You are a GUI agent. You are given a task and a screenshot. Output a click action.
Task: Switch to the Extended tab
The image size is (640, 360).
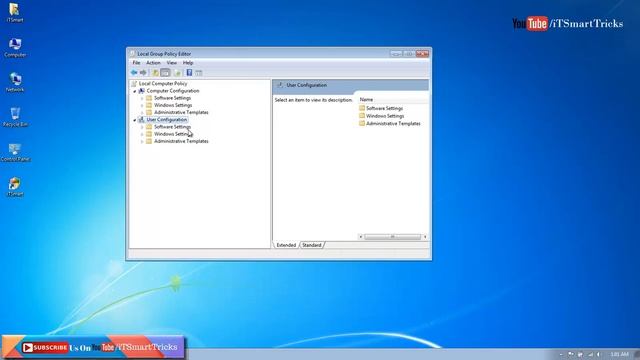[286, 245]
